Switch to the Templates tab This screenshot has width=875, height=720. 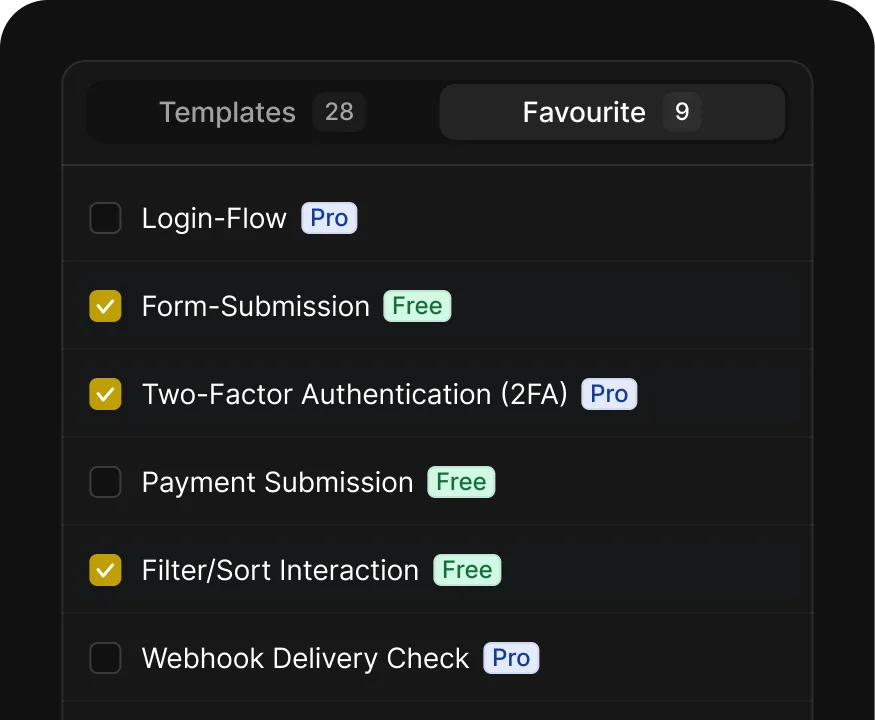[x=262, y=112]
